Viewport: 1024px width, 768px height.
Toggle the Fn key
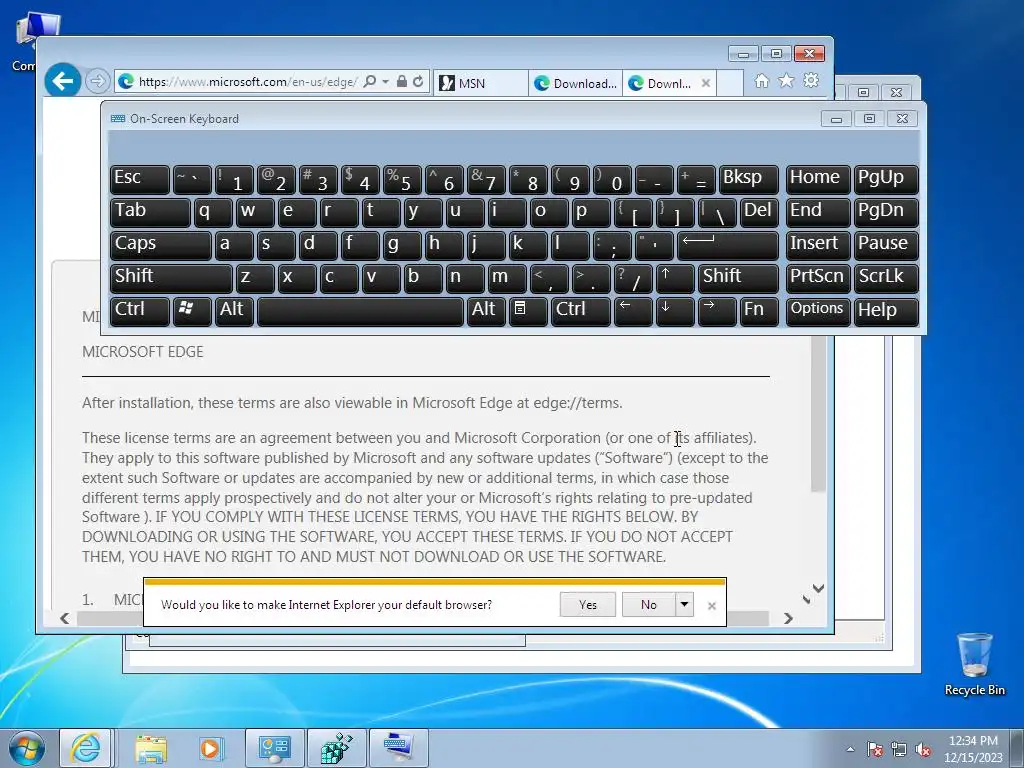click(x=759, y=311)
